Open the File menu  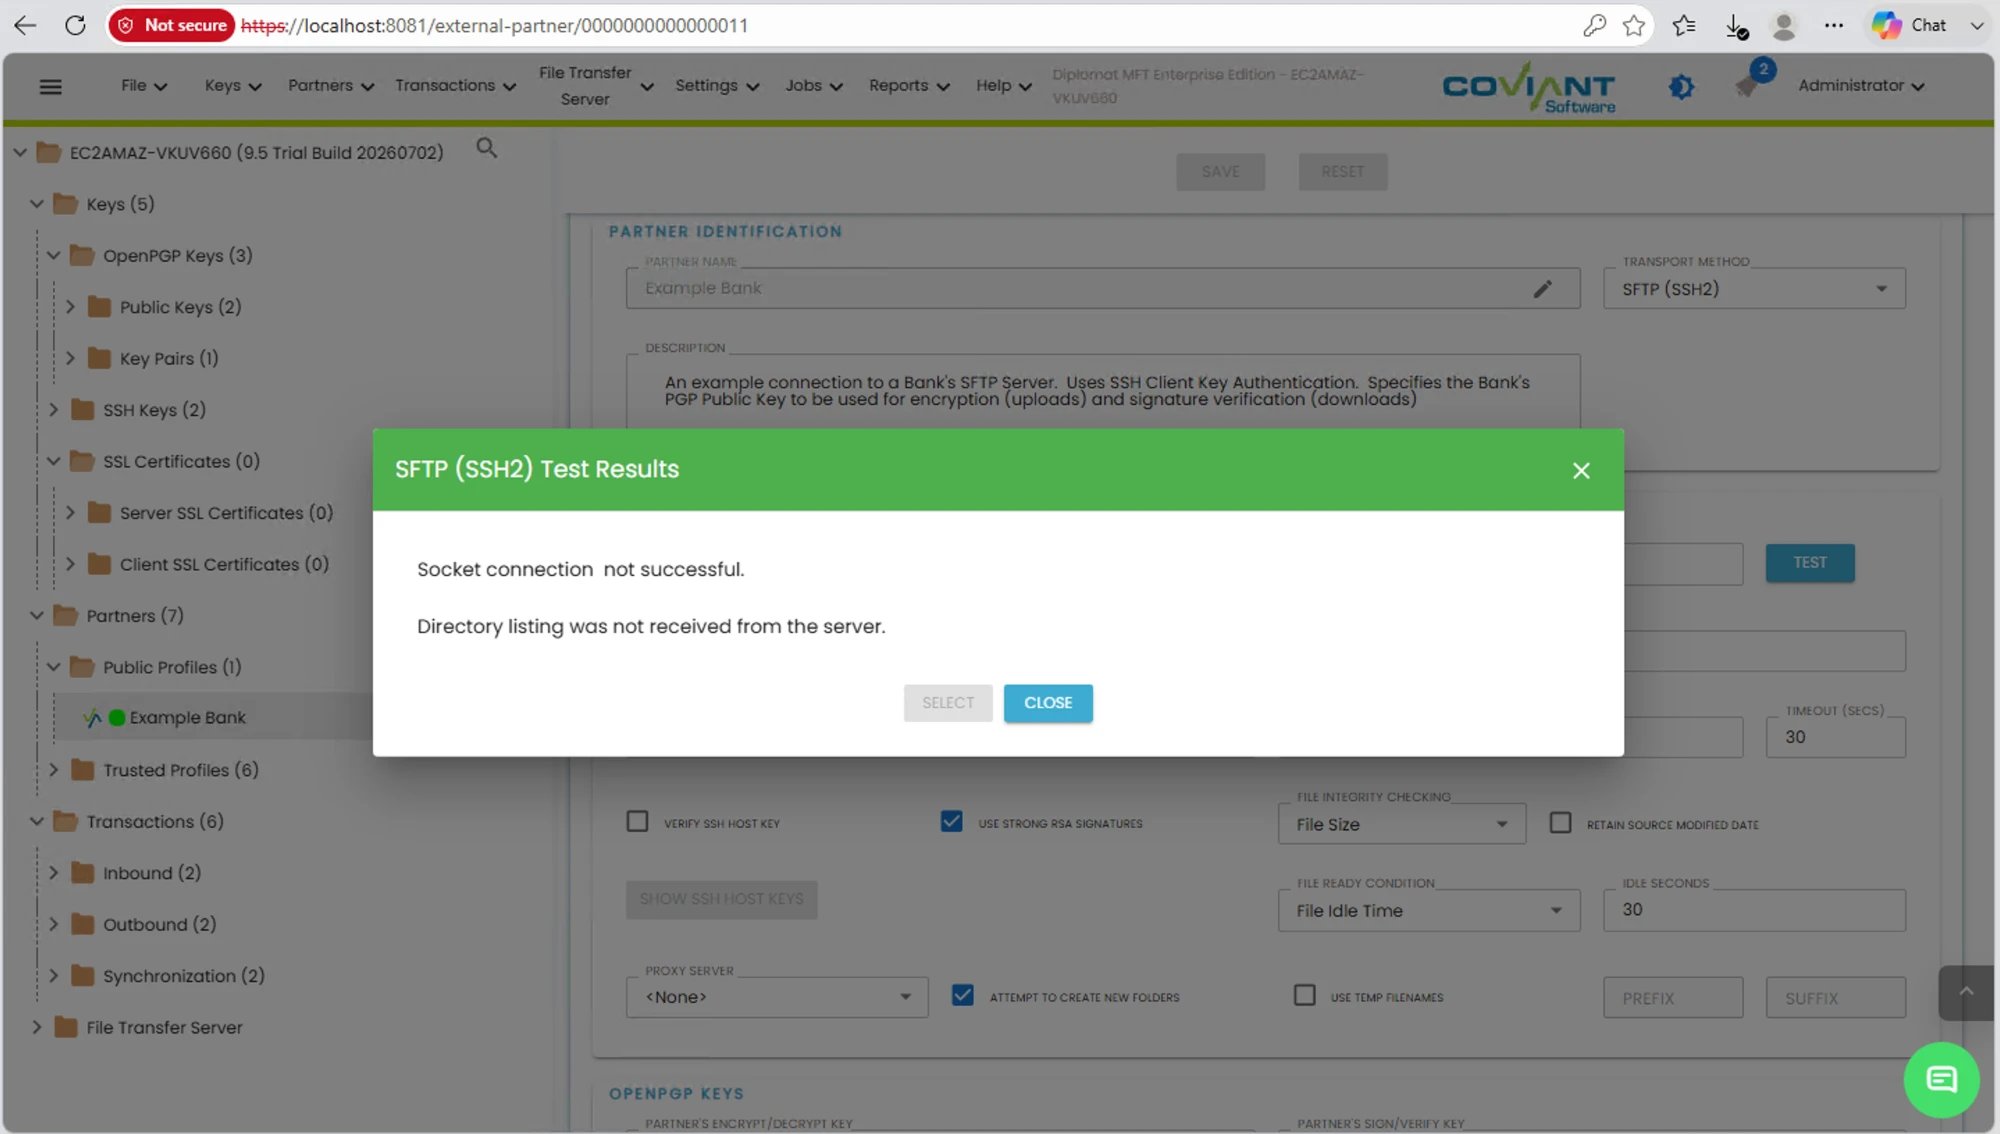point(144,86)
